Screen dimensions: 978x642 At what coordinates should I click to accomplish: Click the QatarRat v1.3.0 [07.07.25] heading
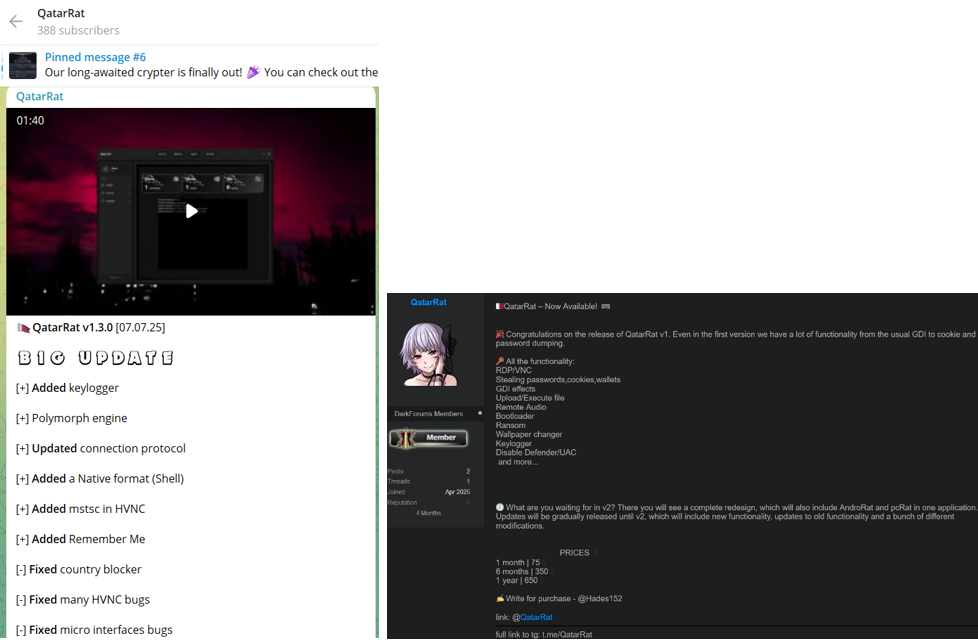click(91, 328)
